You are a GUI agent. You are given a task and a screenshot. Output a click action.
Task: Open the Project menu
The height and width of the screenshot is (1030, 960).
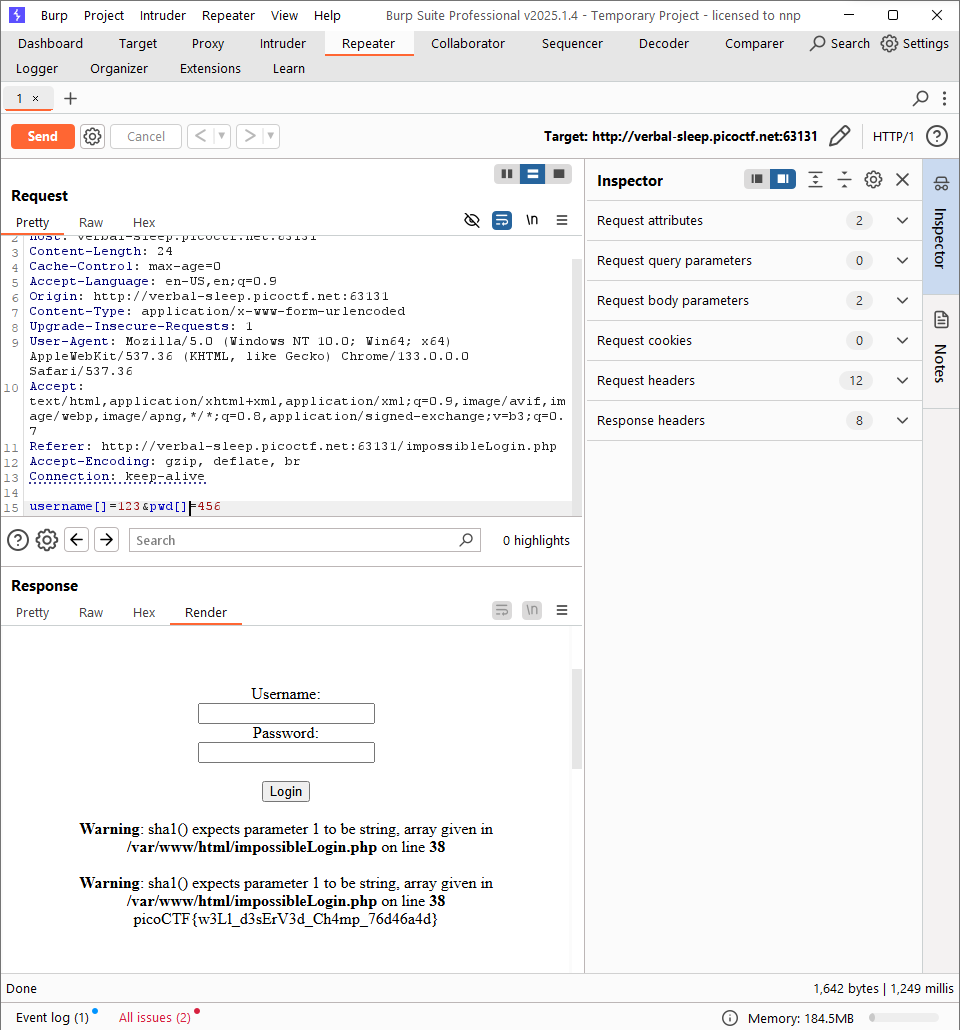(x=104, y=15)
